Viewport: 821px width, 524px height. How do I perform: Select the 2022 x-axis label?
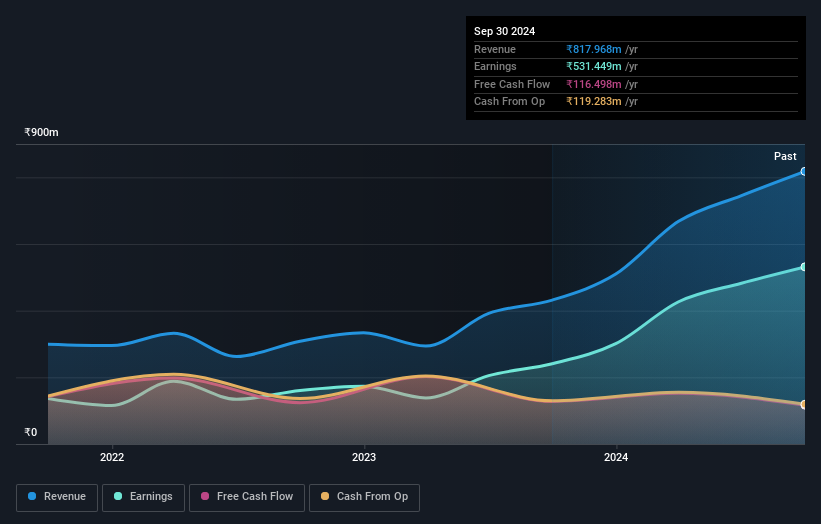[112, 458]
